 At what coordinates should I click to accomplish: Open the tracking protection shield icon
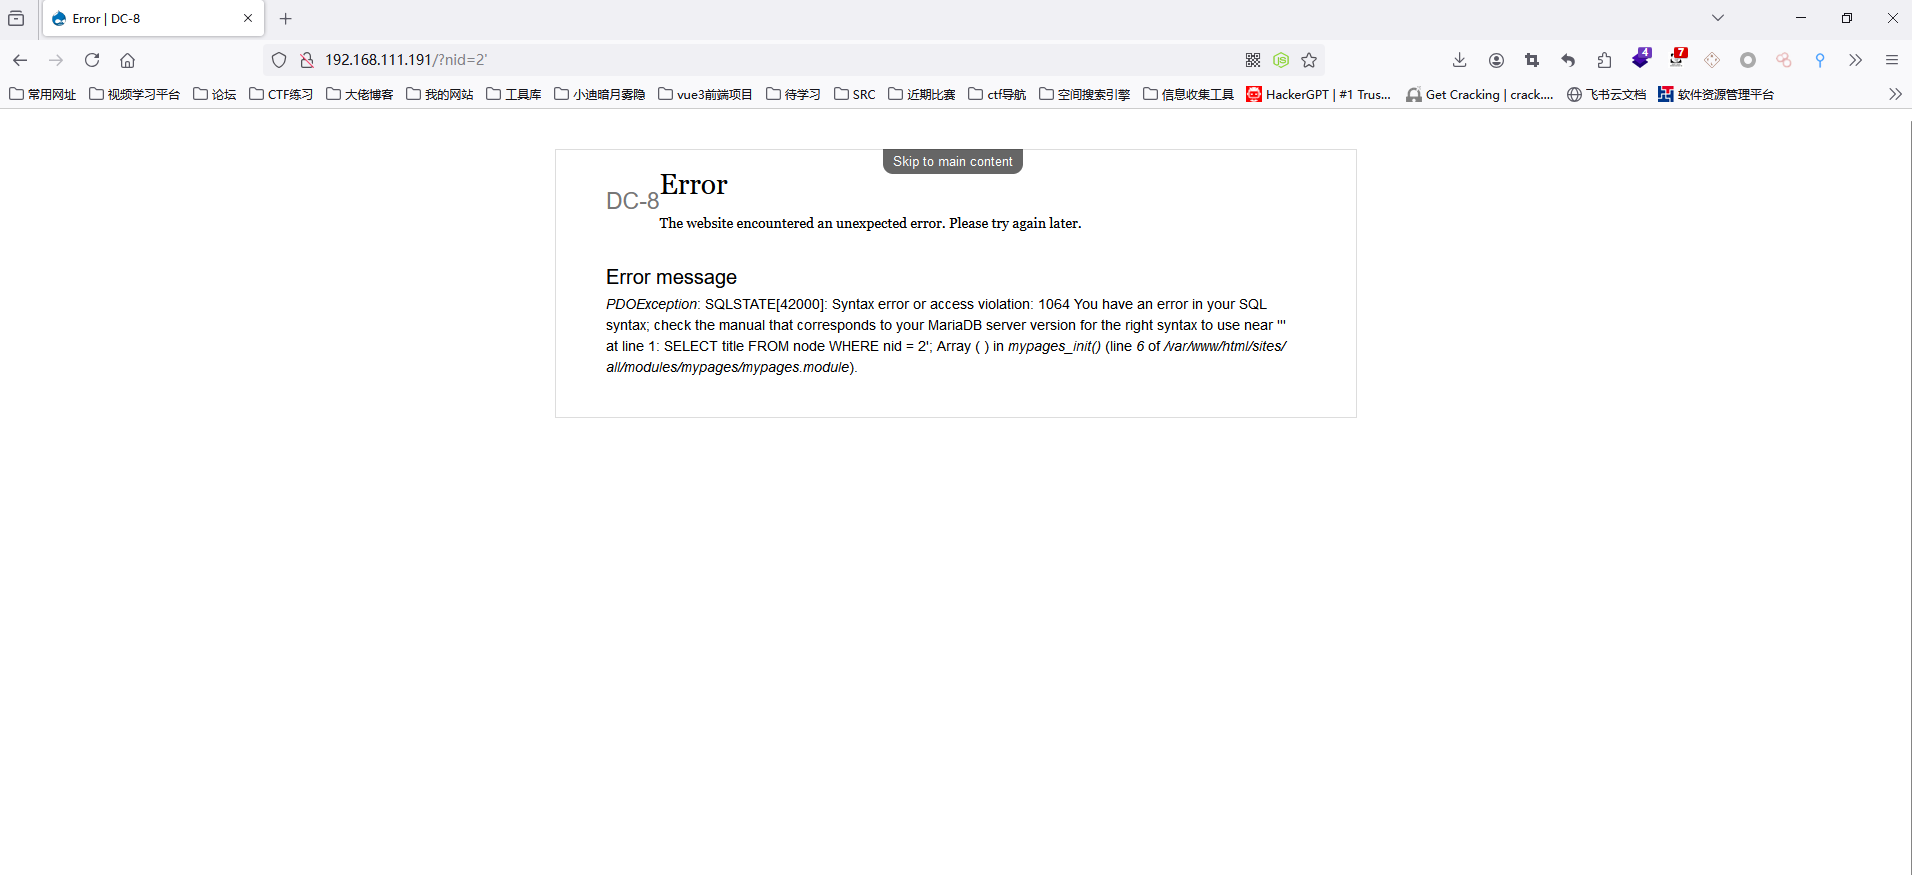[x=279, y=60]
